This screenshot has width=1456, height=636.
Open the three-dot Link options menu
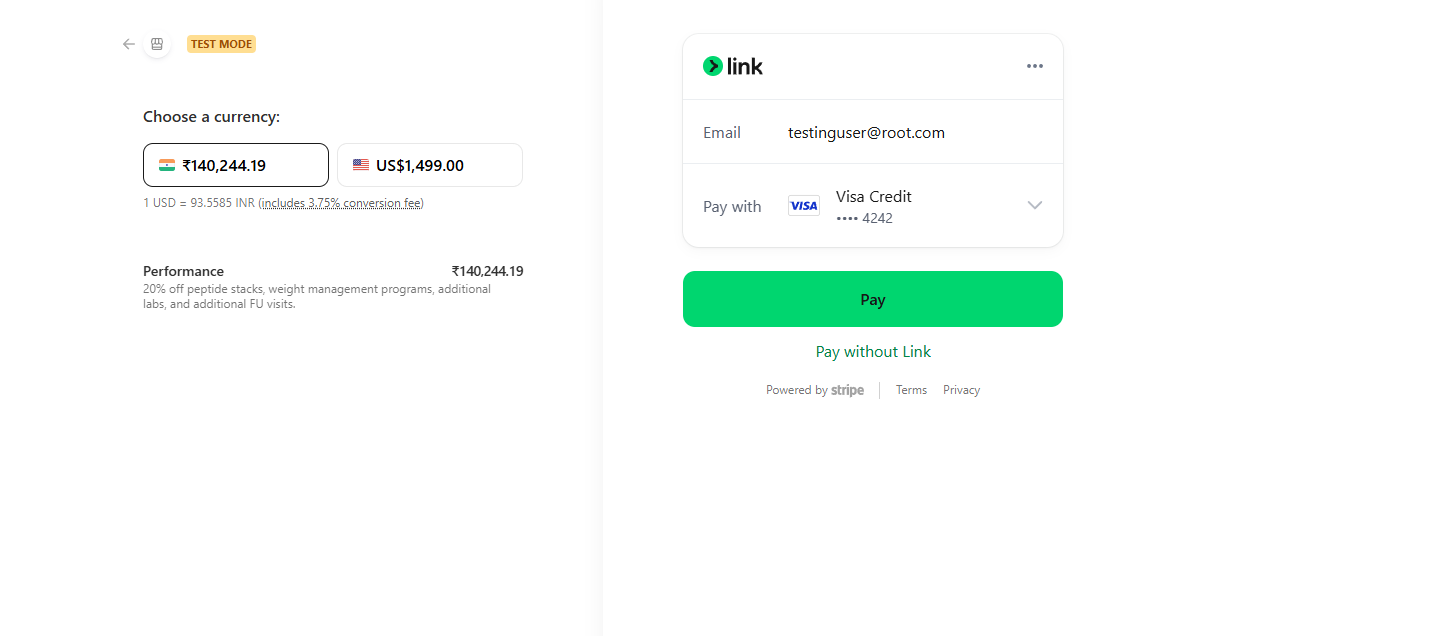(1034, 66)
